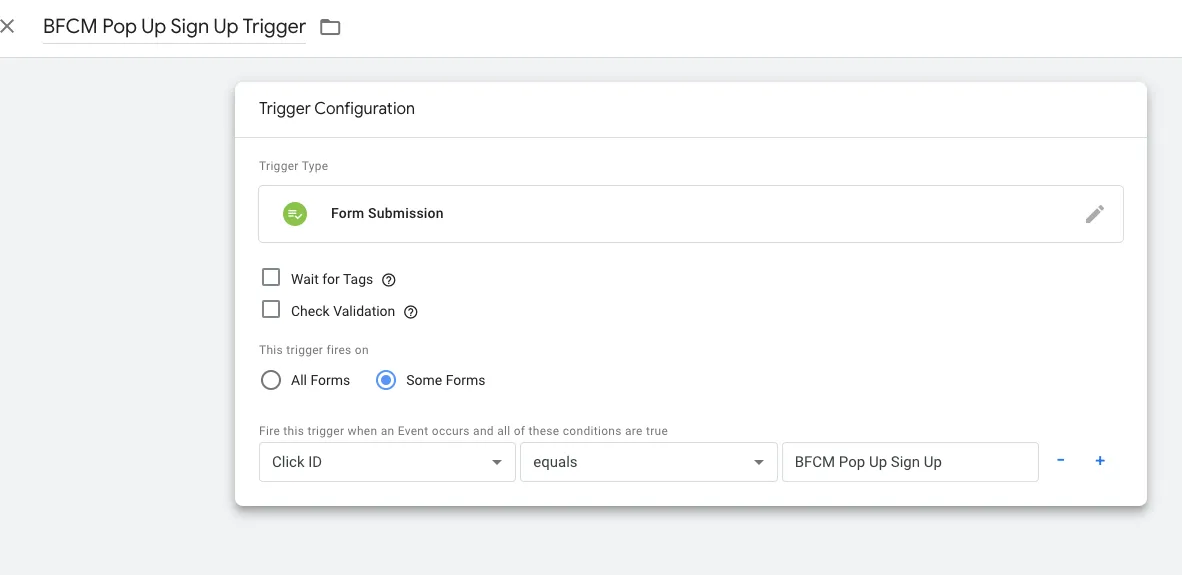Enable the Check Validation checkbox
The height and width of the screenshot is (575, 1182).
click(x=271, y=310)
